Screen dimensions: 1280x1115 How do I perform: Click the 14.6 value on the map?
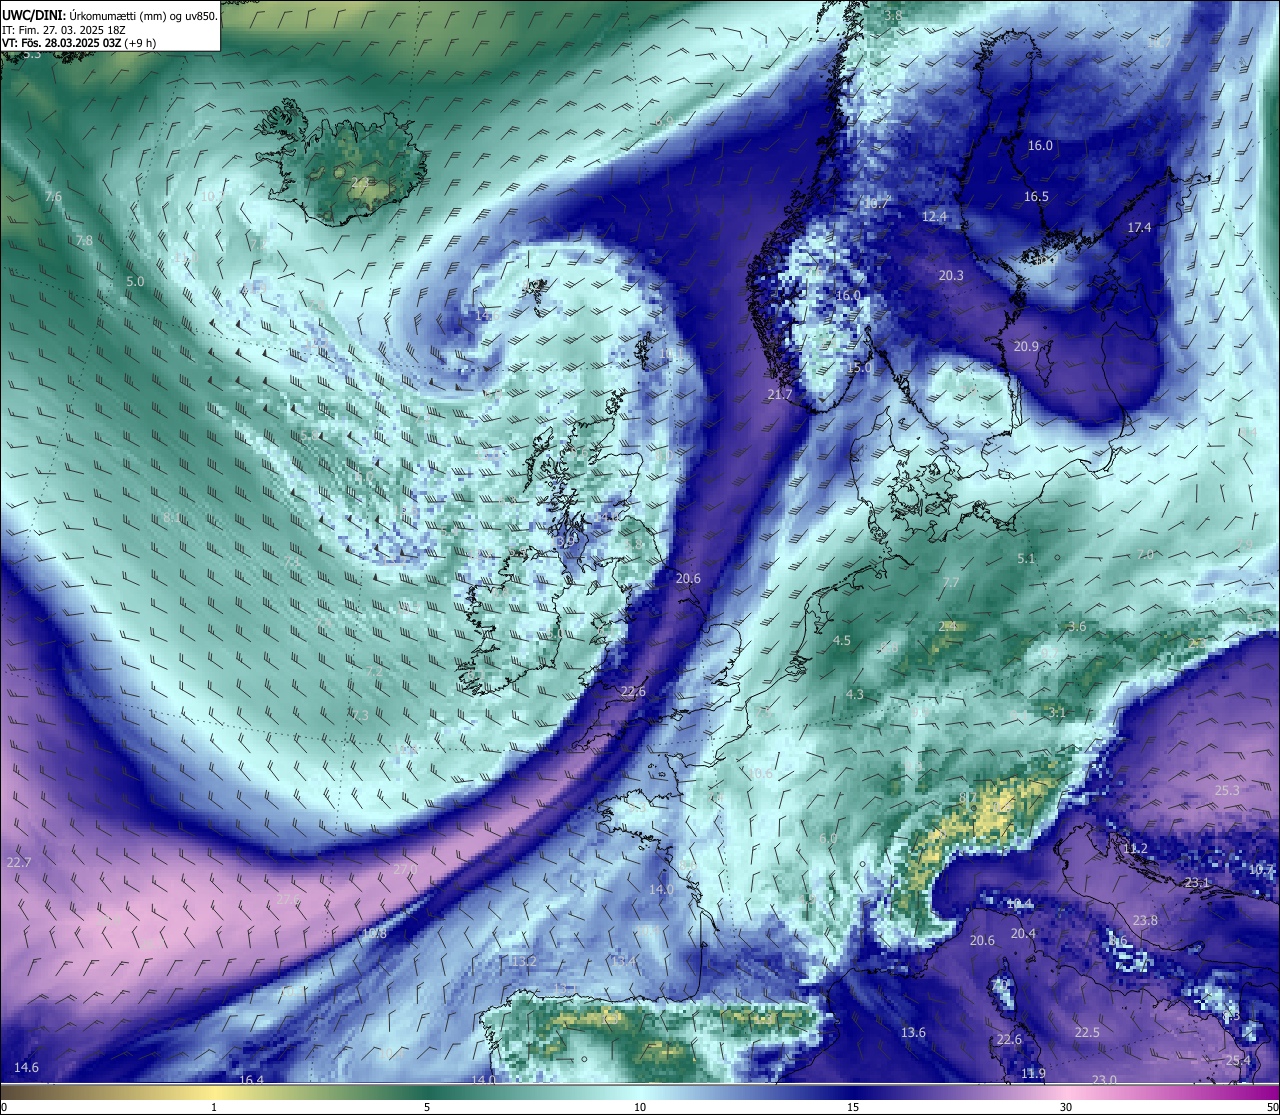[x=27, y=1067]
